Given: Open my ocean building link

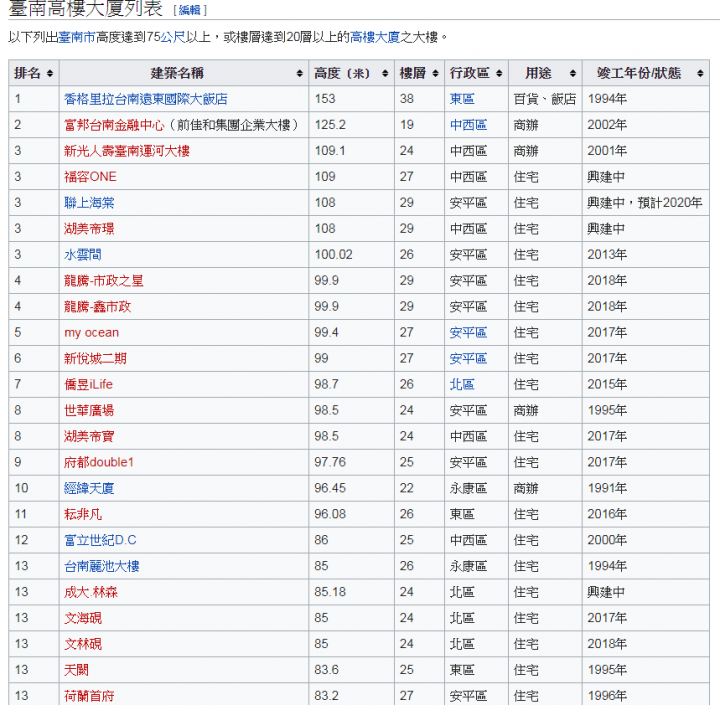Looking at the screenshot, I should click(91, 333).
